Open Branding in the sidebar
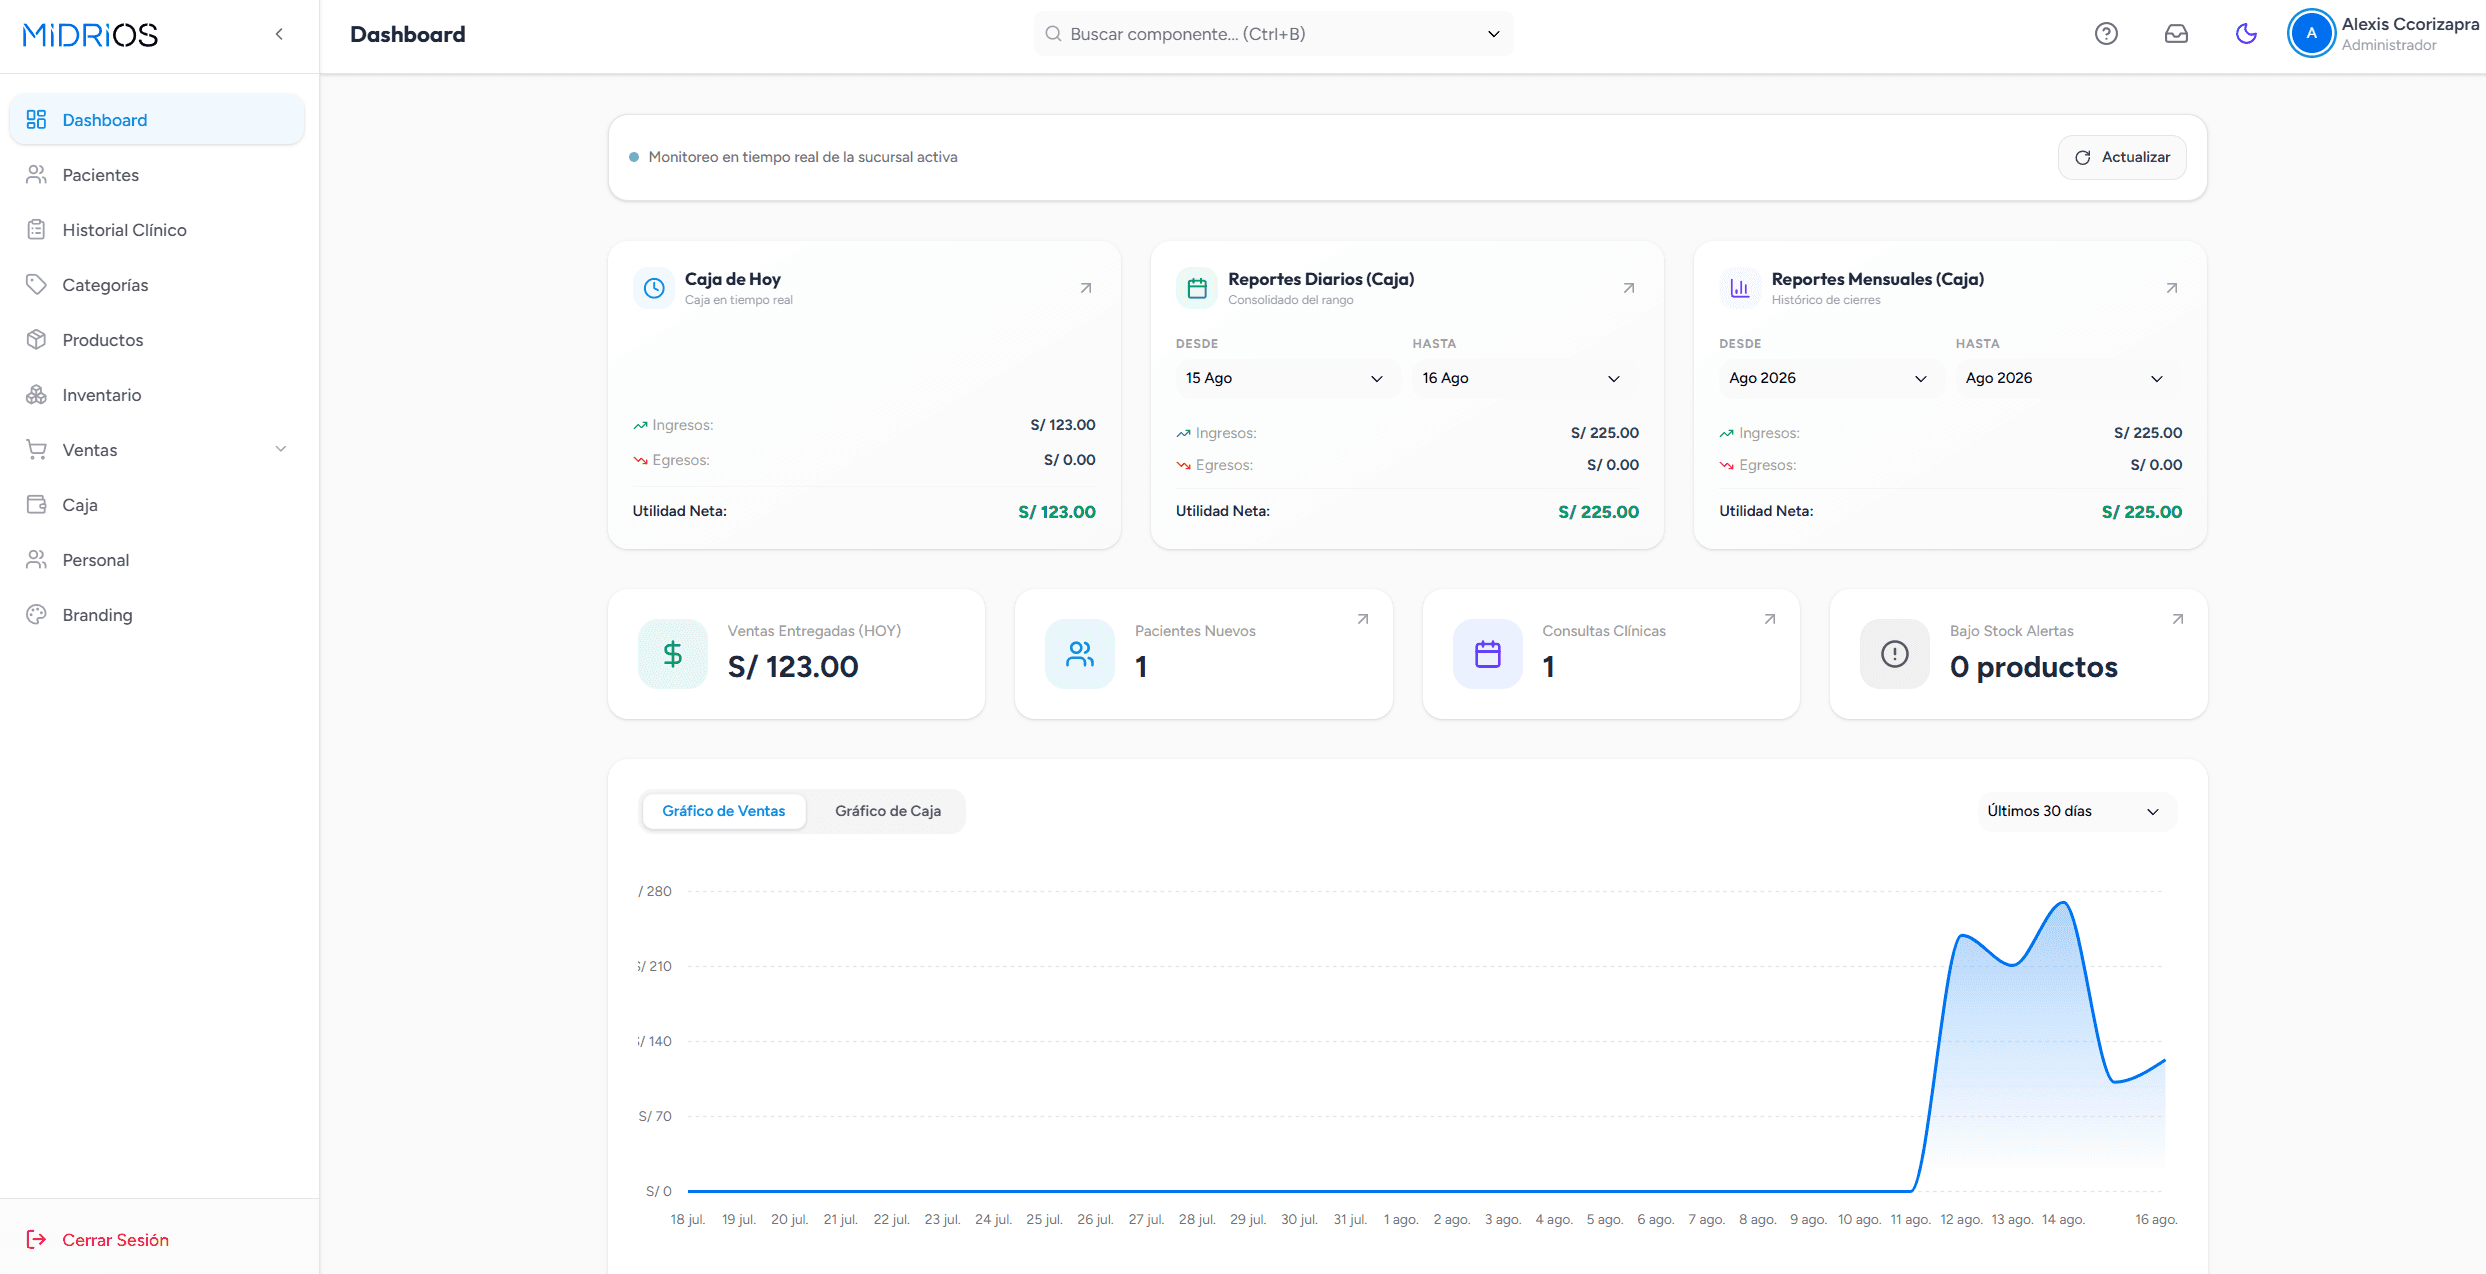2486x1274 pixels. tap(157, 615)
